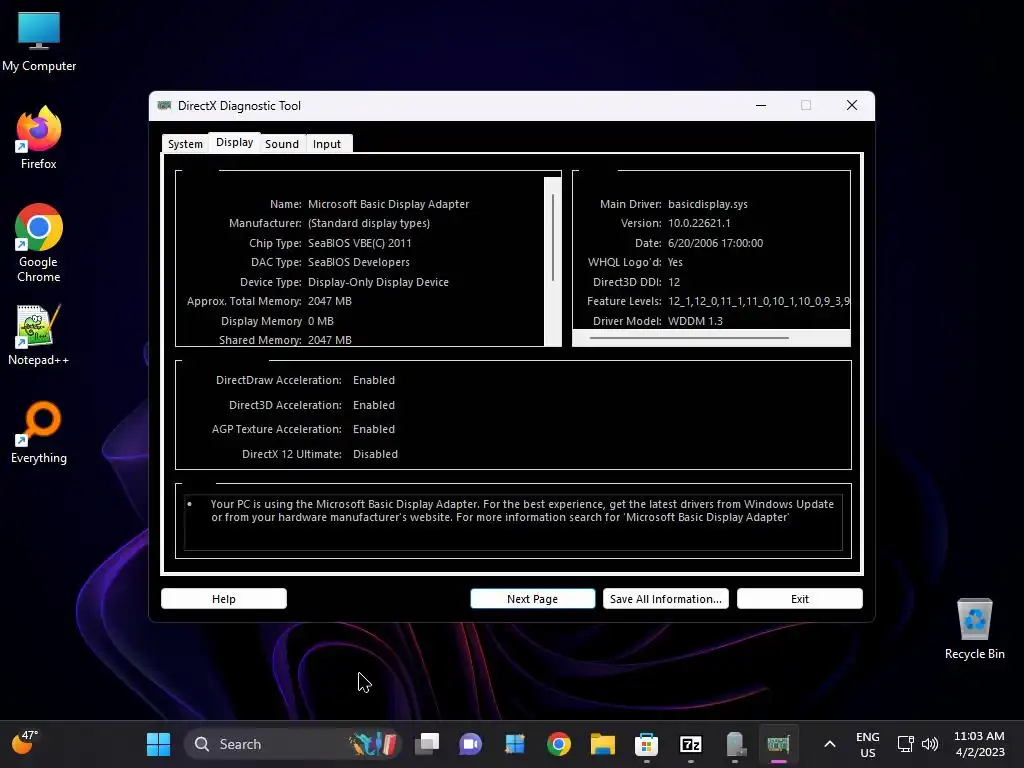Open the ENG US language switcher
1024x768 pixels.
[867, 744]
